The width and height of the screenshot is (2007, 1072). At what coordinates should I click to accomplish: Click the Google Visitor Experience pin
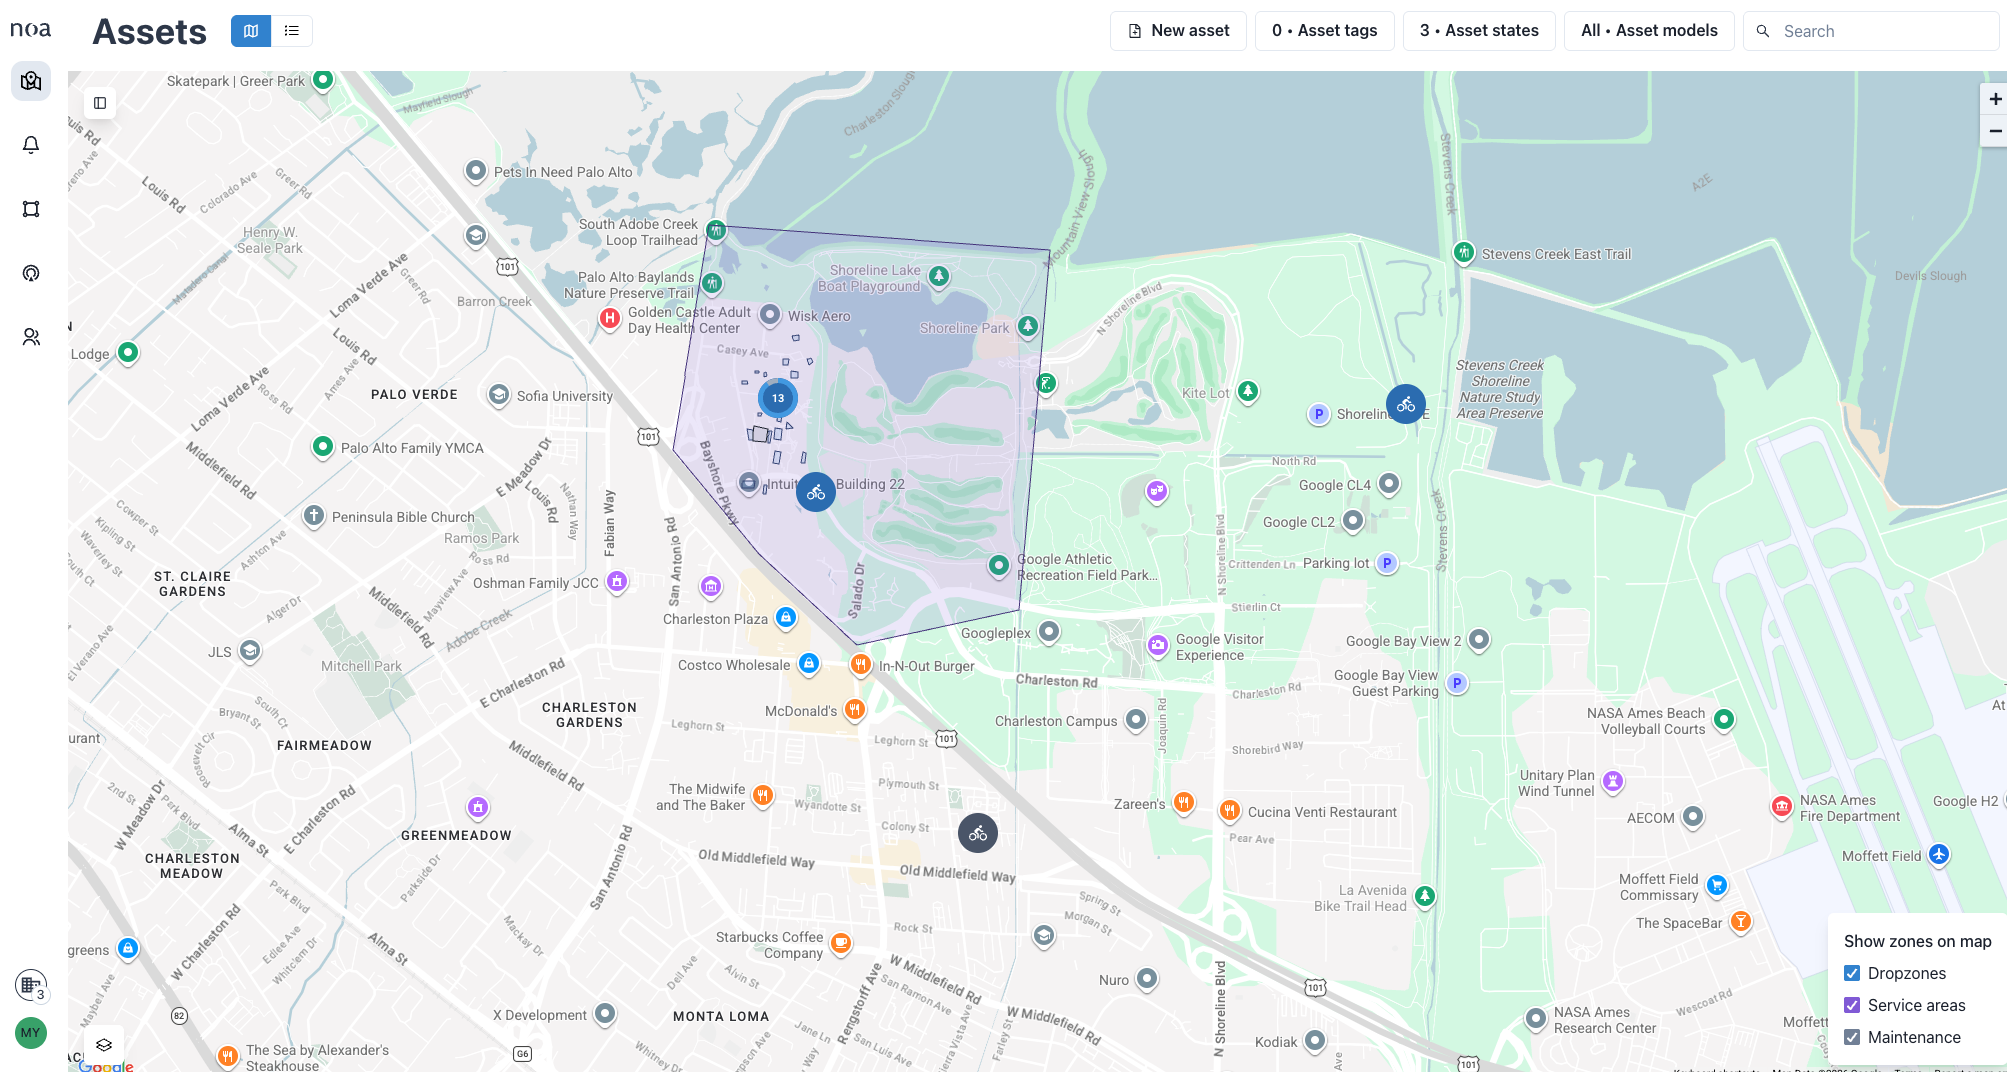tap(1158, 645)
